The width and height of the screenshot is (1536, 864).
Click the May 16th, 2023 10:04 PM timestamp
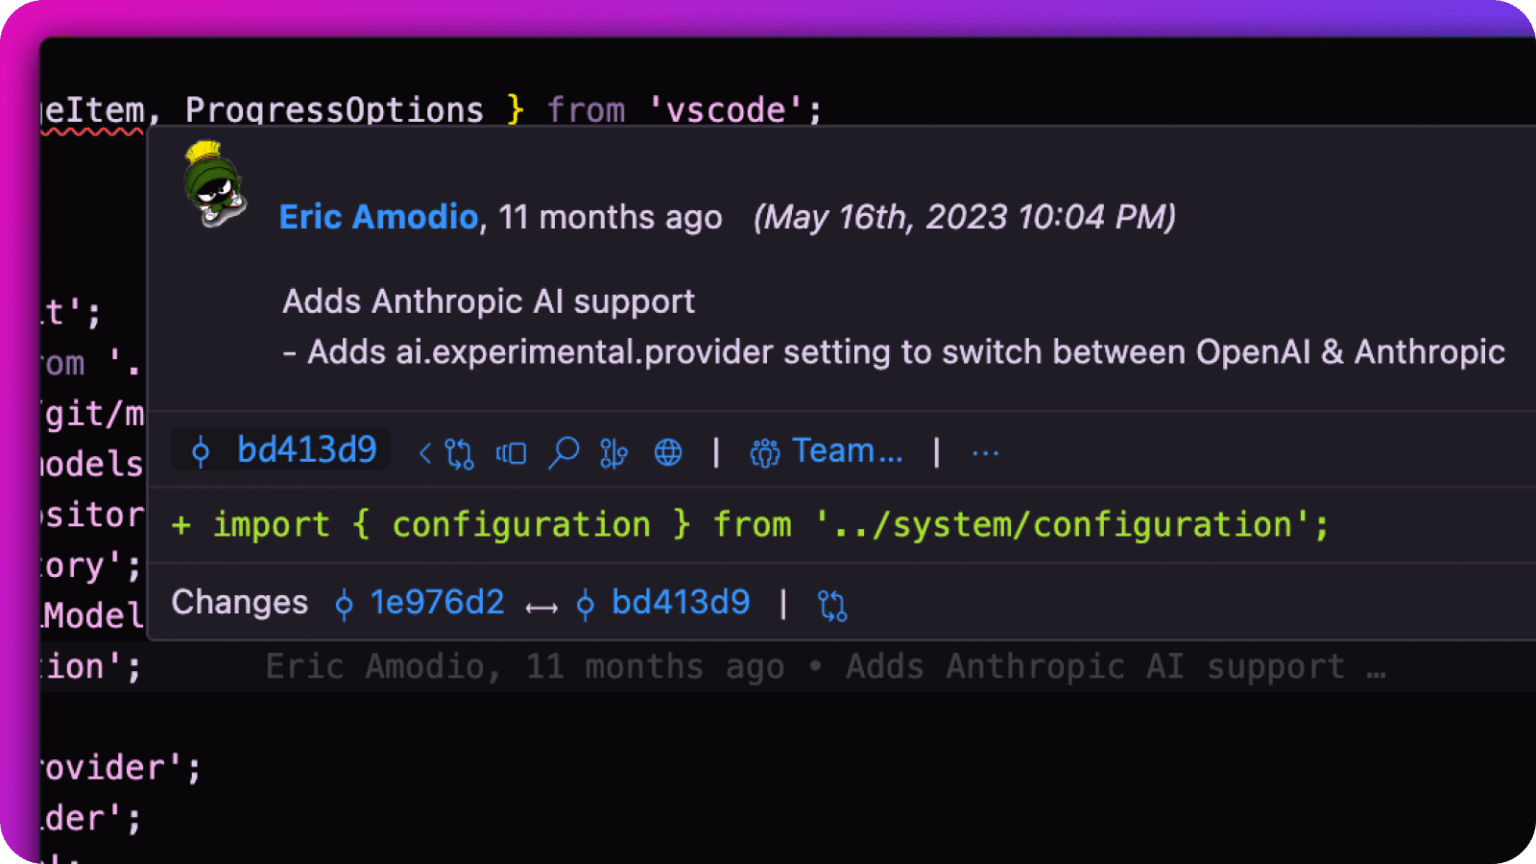[964, 217]
